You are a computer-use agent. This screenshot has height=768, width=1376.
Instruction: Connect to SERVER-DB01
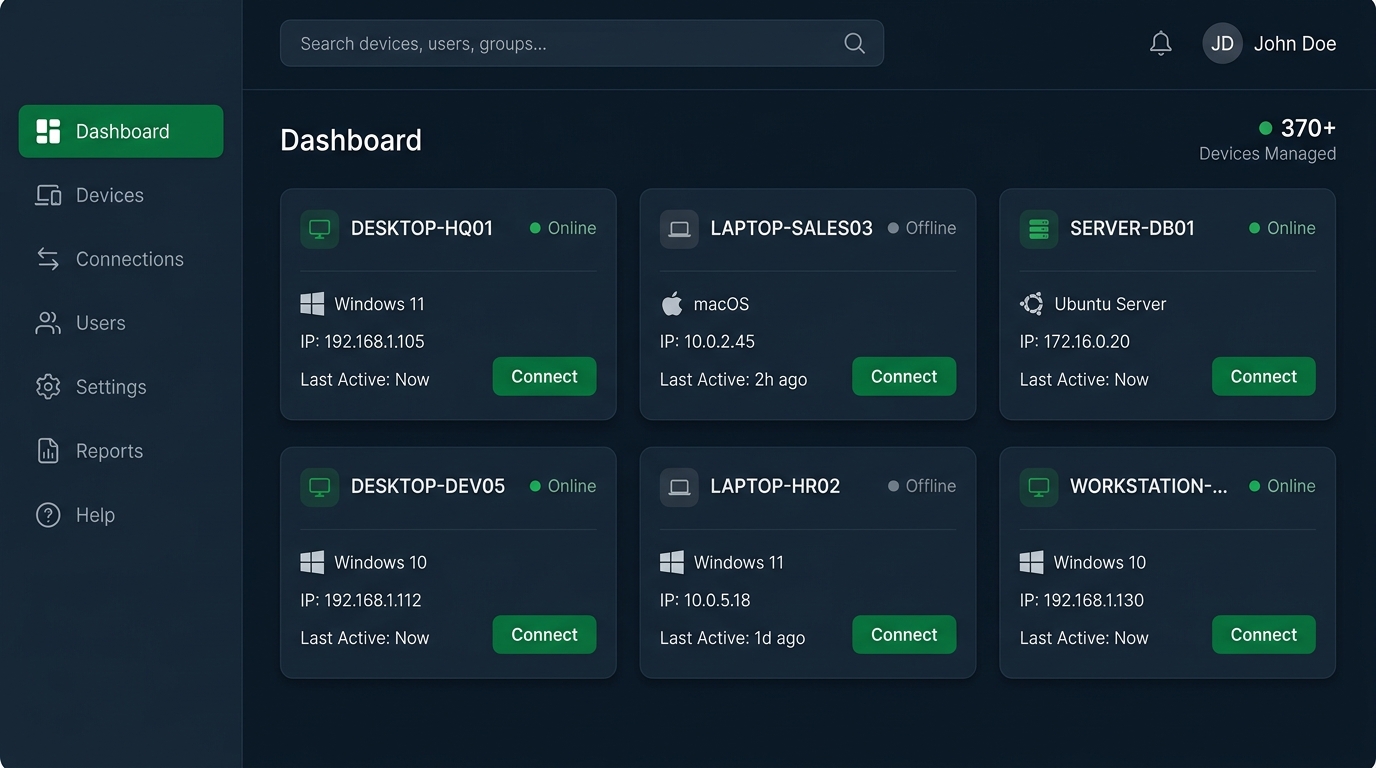tap(1264, 376)
